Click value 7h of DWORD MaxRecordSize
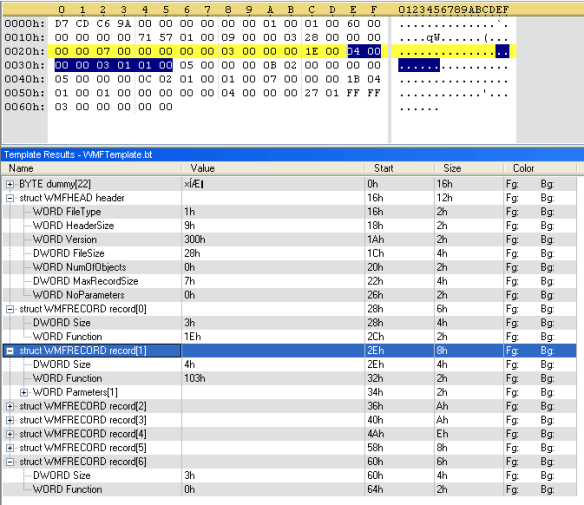 190,281
